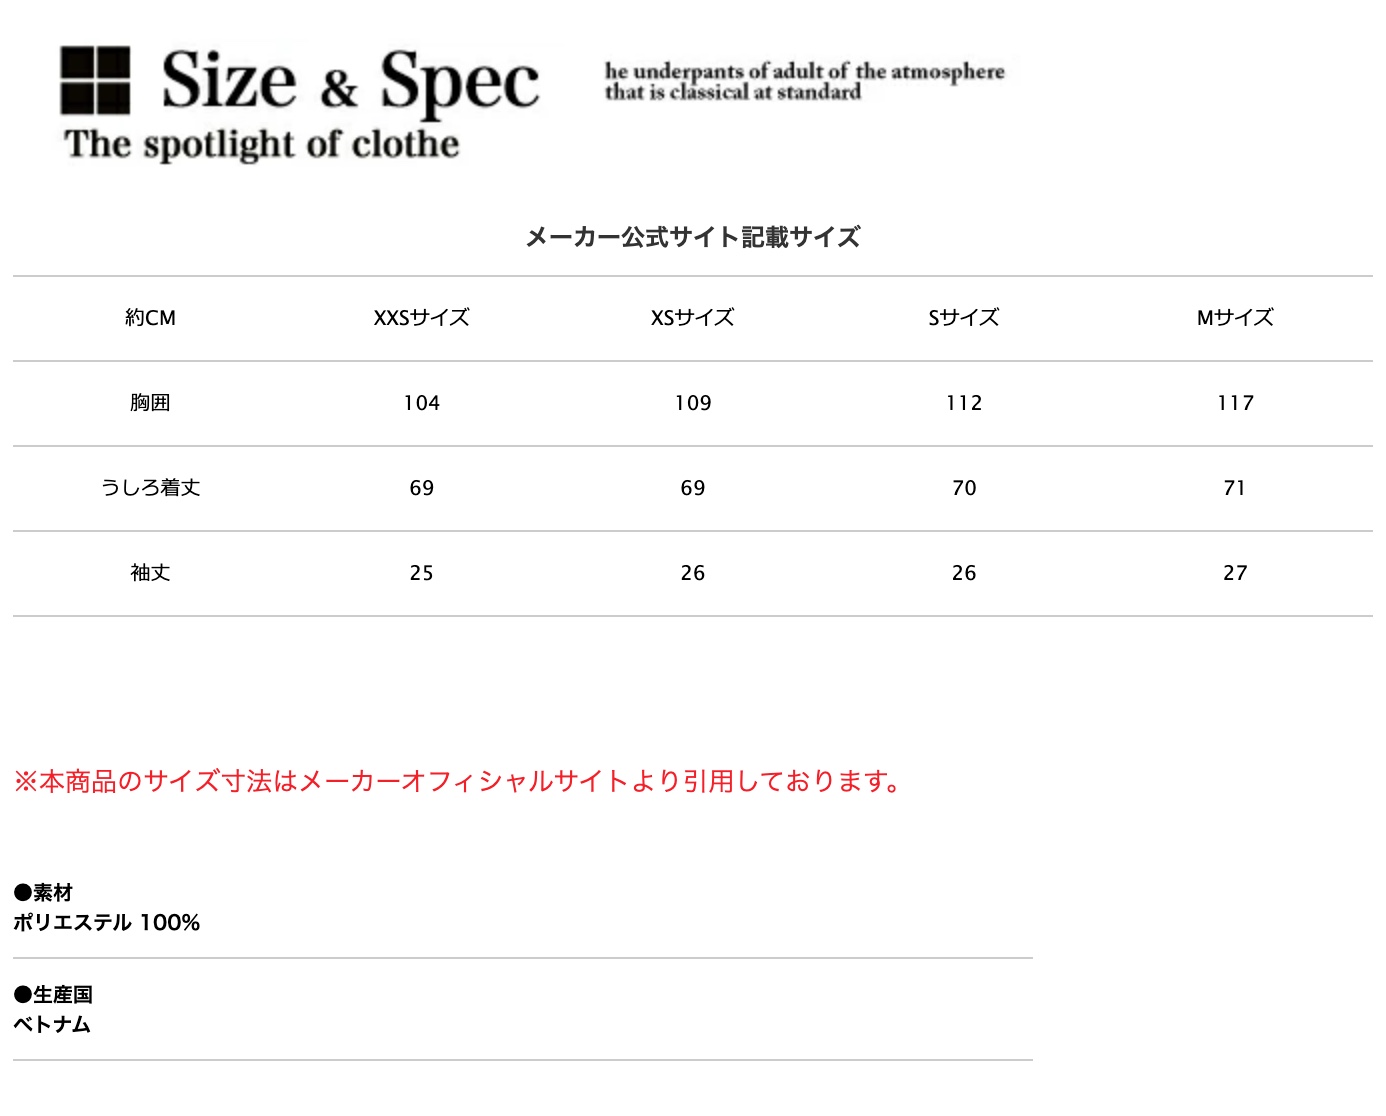Click the 袖丈 row label
1386x1116 pixels.
point(150,573)
